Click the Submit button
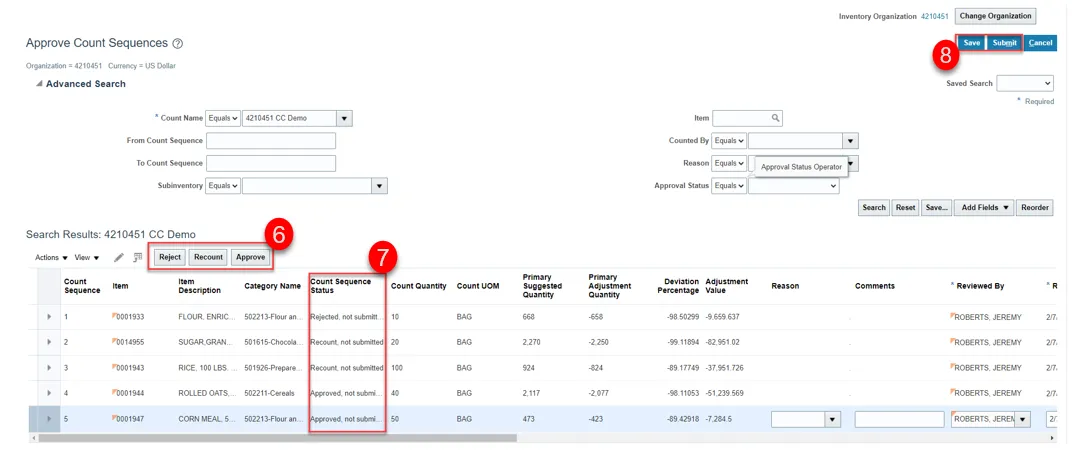The image size is (1076, 450). [x=1004, y=43]
